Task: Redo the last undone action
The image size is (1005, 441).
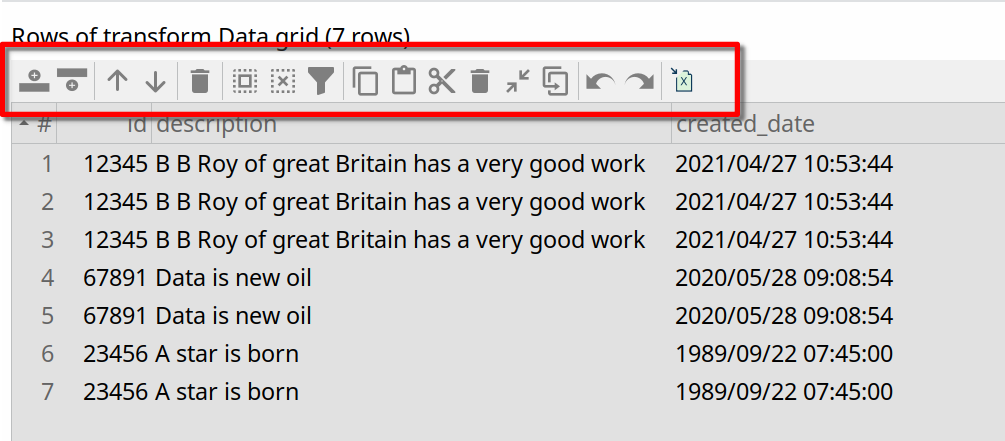Action: pyautogui.click(x=639, y=81)
